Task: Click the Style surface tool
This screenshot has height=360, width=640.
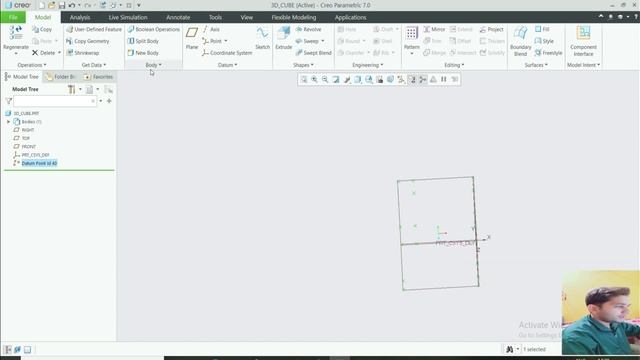Action: pyautogui.click(x=544, y=41)
